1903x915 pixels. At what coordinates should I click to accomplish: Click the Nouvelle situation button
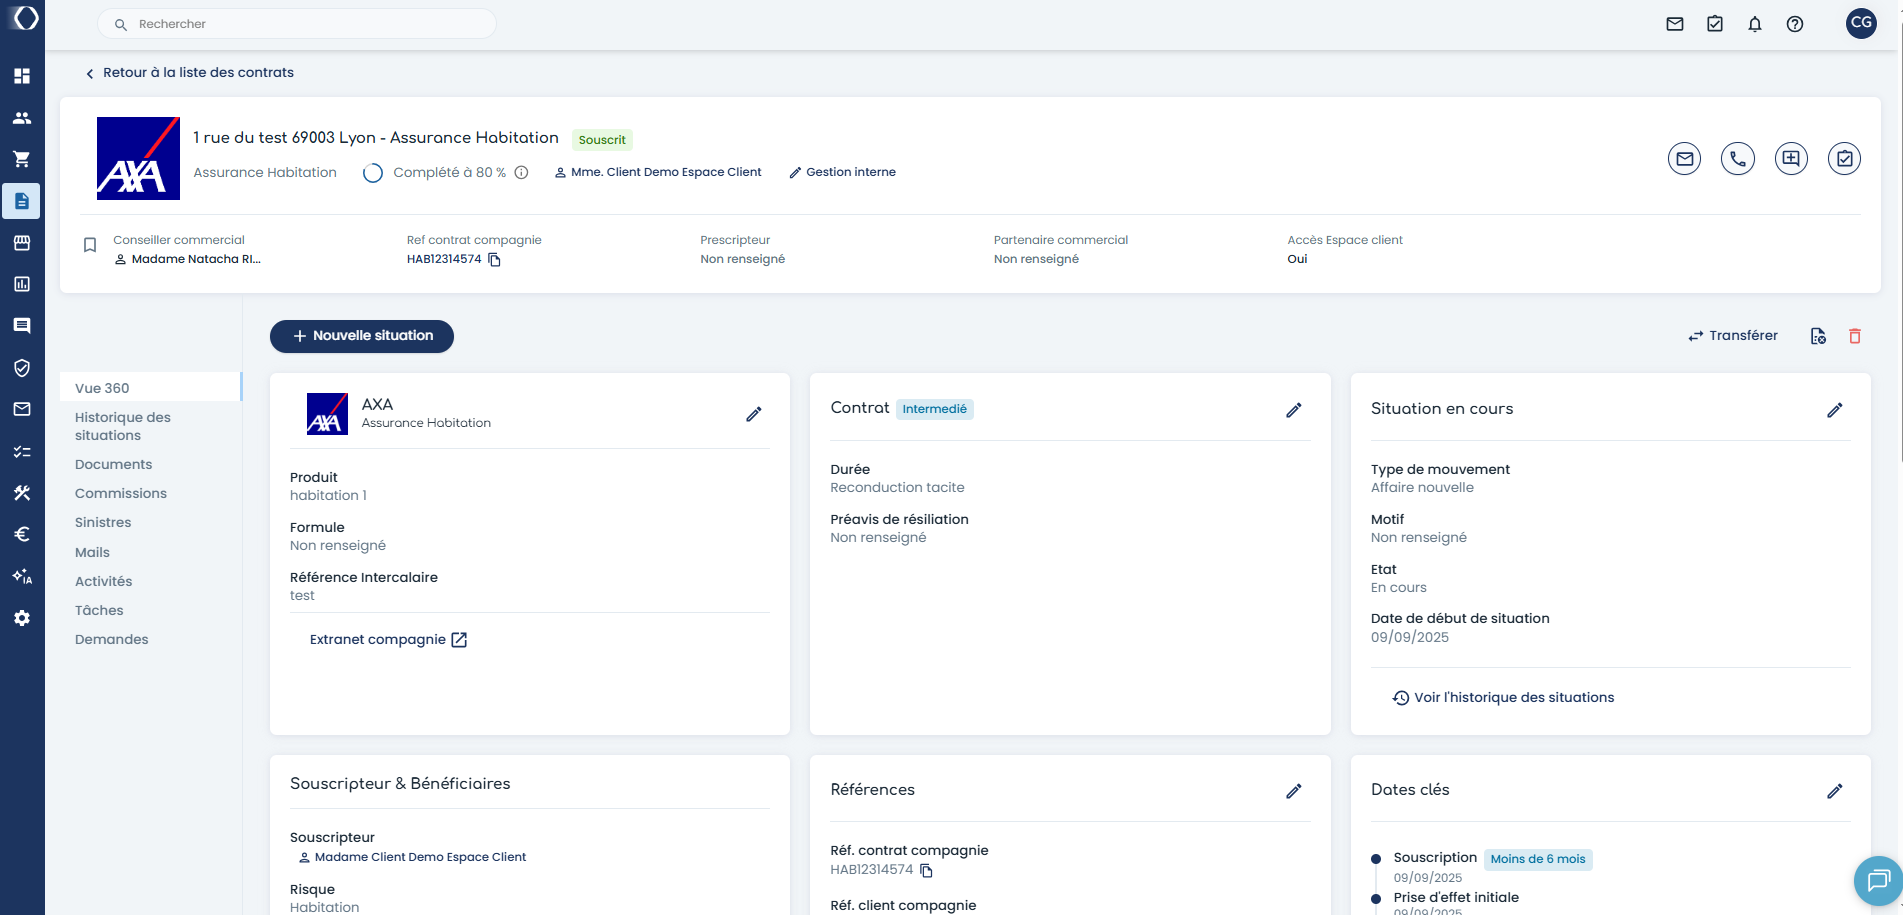pyautogui.click(x=362, y=336)
